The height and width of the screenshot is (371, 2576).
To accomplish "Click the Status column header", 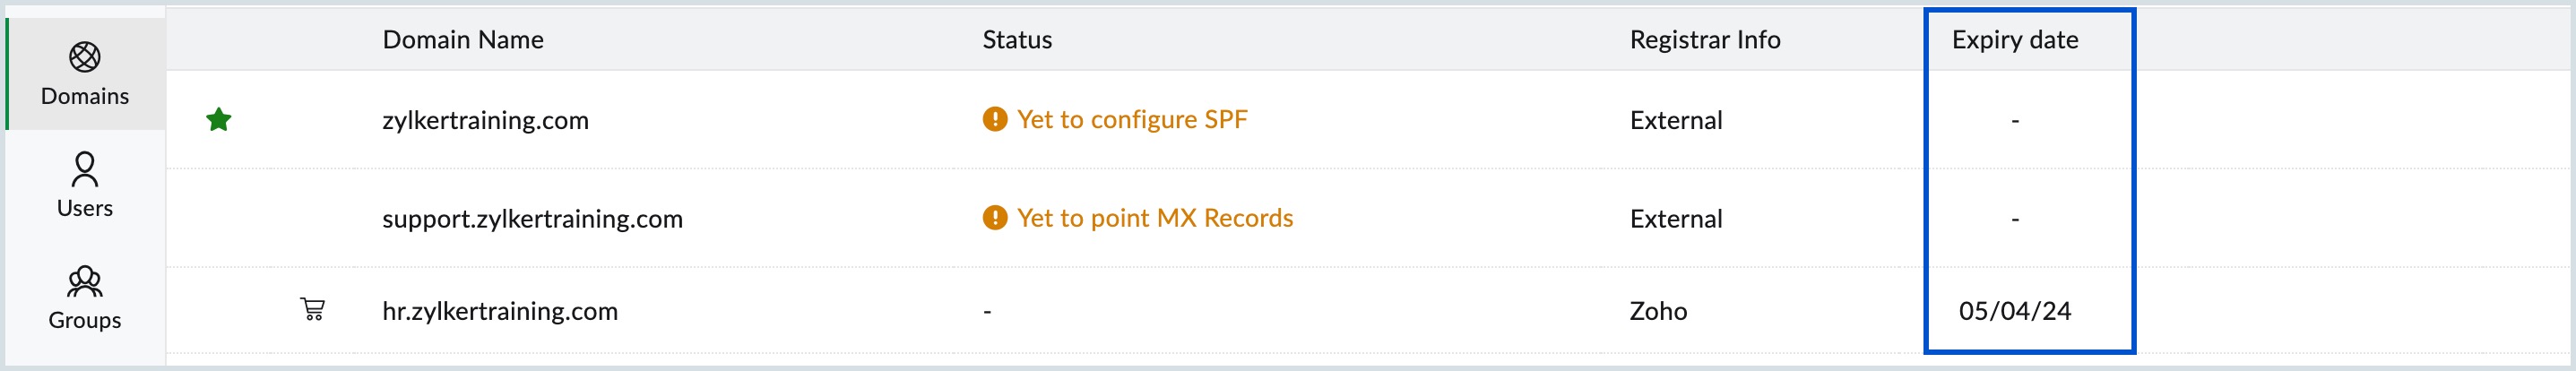I will tap(1017, 40).
